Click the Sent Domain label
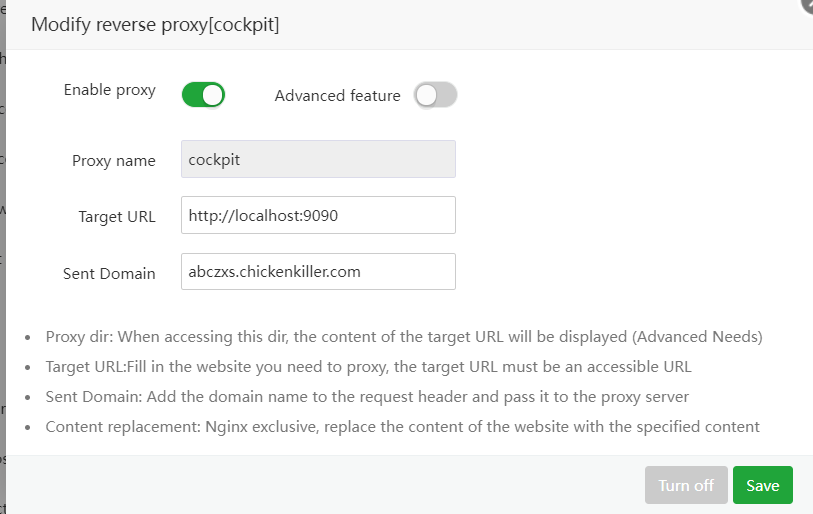This screenshot has height=514, width=813. coord(109,273)
